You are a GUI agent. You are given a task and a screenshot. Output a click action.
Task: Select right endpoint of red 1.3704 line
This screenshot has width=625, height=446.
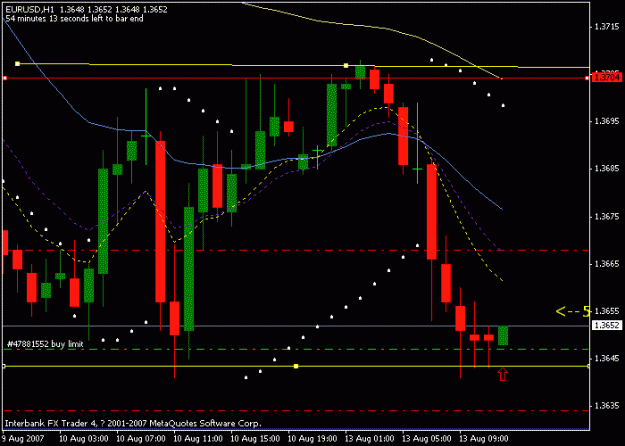[x=587, y=78]
